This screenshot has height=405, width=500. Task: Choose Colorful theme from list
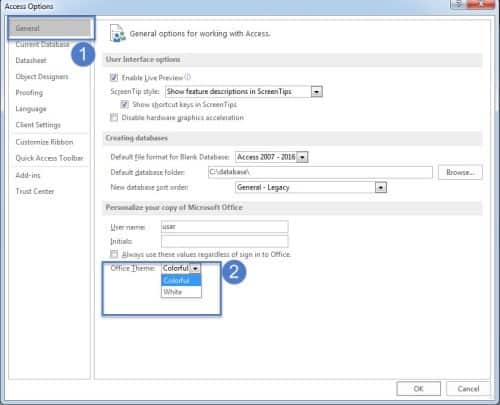(181, 280)
